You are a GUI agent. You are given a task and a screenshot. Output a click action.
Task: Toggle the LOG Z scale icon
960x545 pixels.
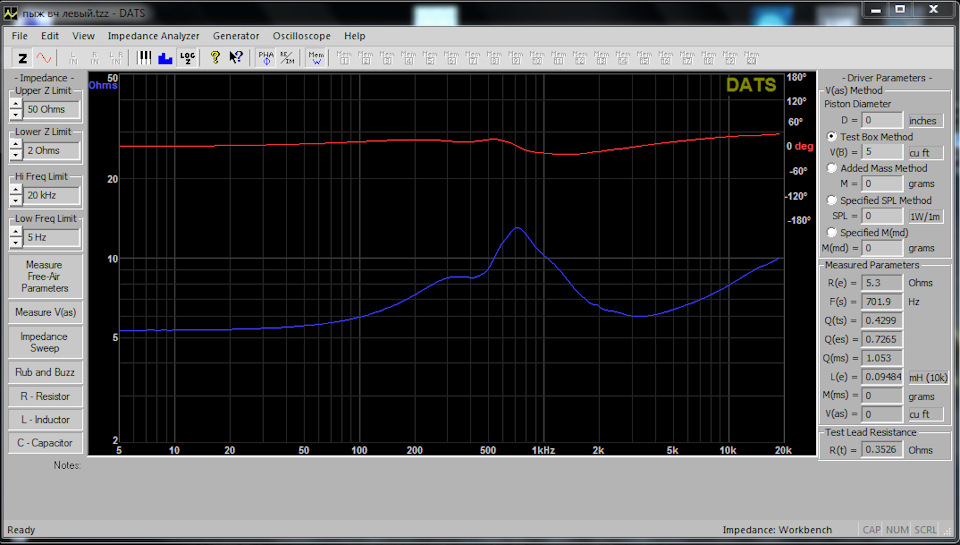point(187,58)
